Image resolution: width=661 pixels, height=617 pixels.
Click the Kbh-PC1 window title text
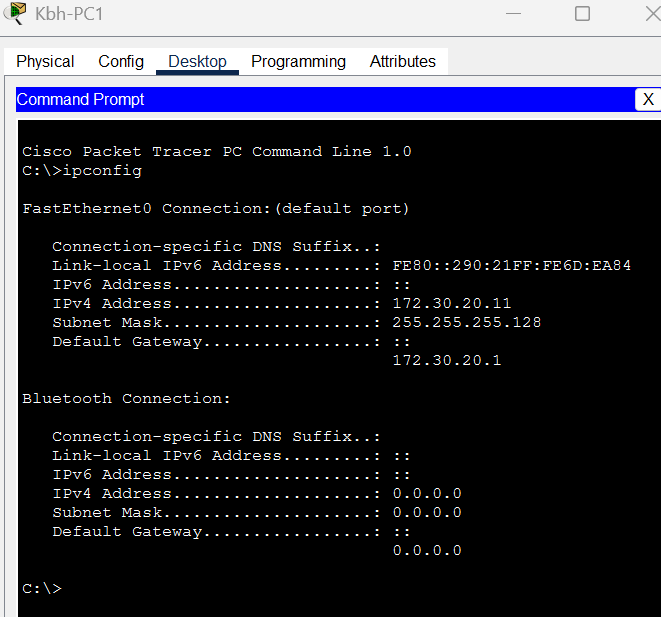(x=69, y=14)
